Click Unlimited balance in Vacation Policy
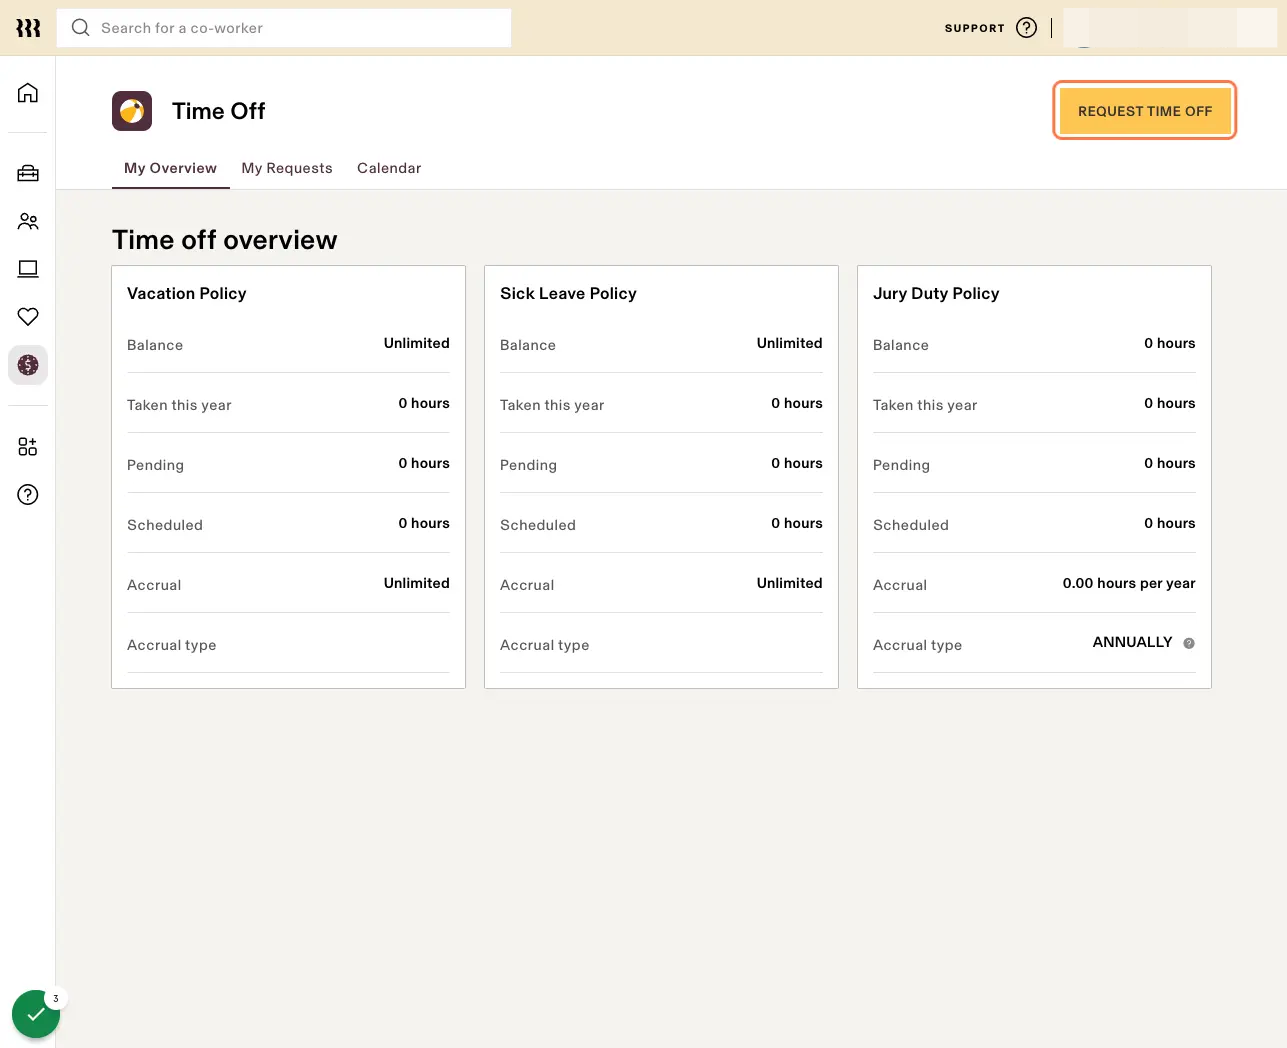1287x1048 pixels. (417, 343)
